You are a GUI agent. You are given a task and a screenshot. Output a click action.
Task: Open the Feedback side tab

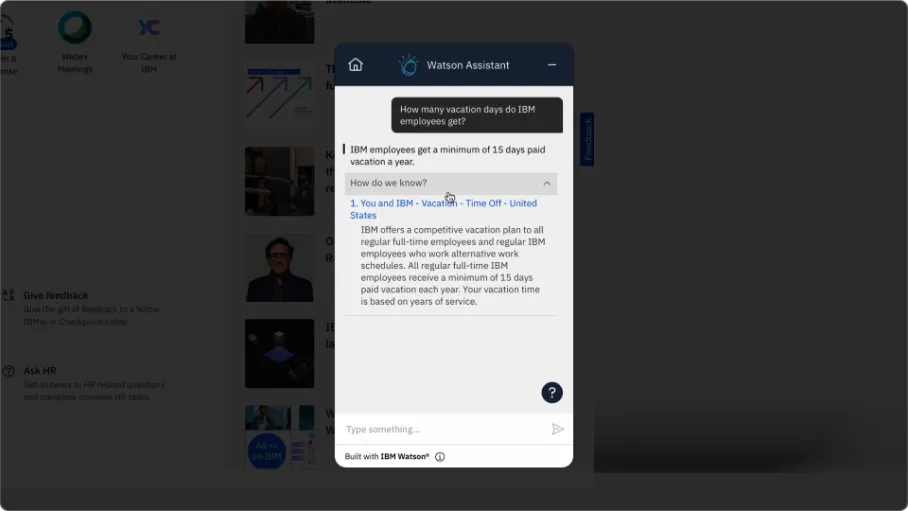click(587, 139)
